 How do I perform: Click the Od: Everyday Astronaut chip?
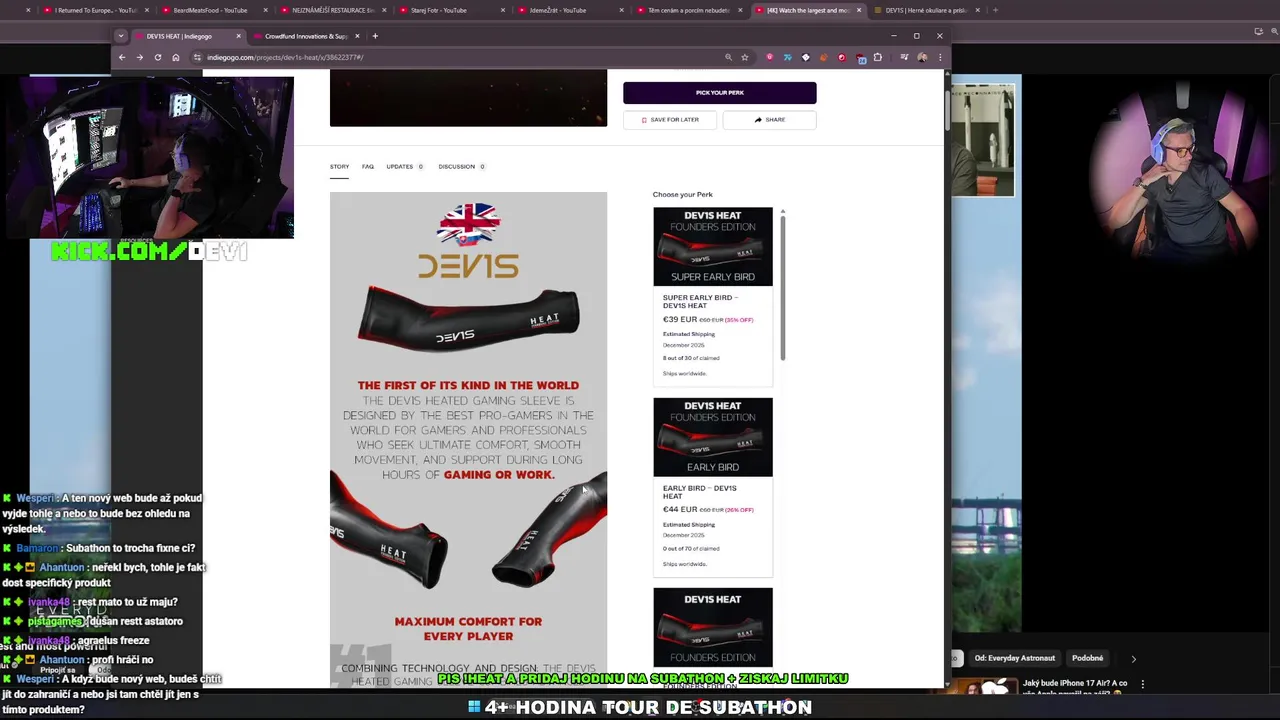point(1014,658)
